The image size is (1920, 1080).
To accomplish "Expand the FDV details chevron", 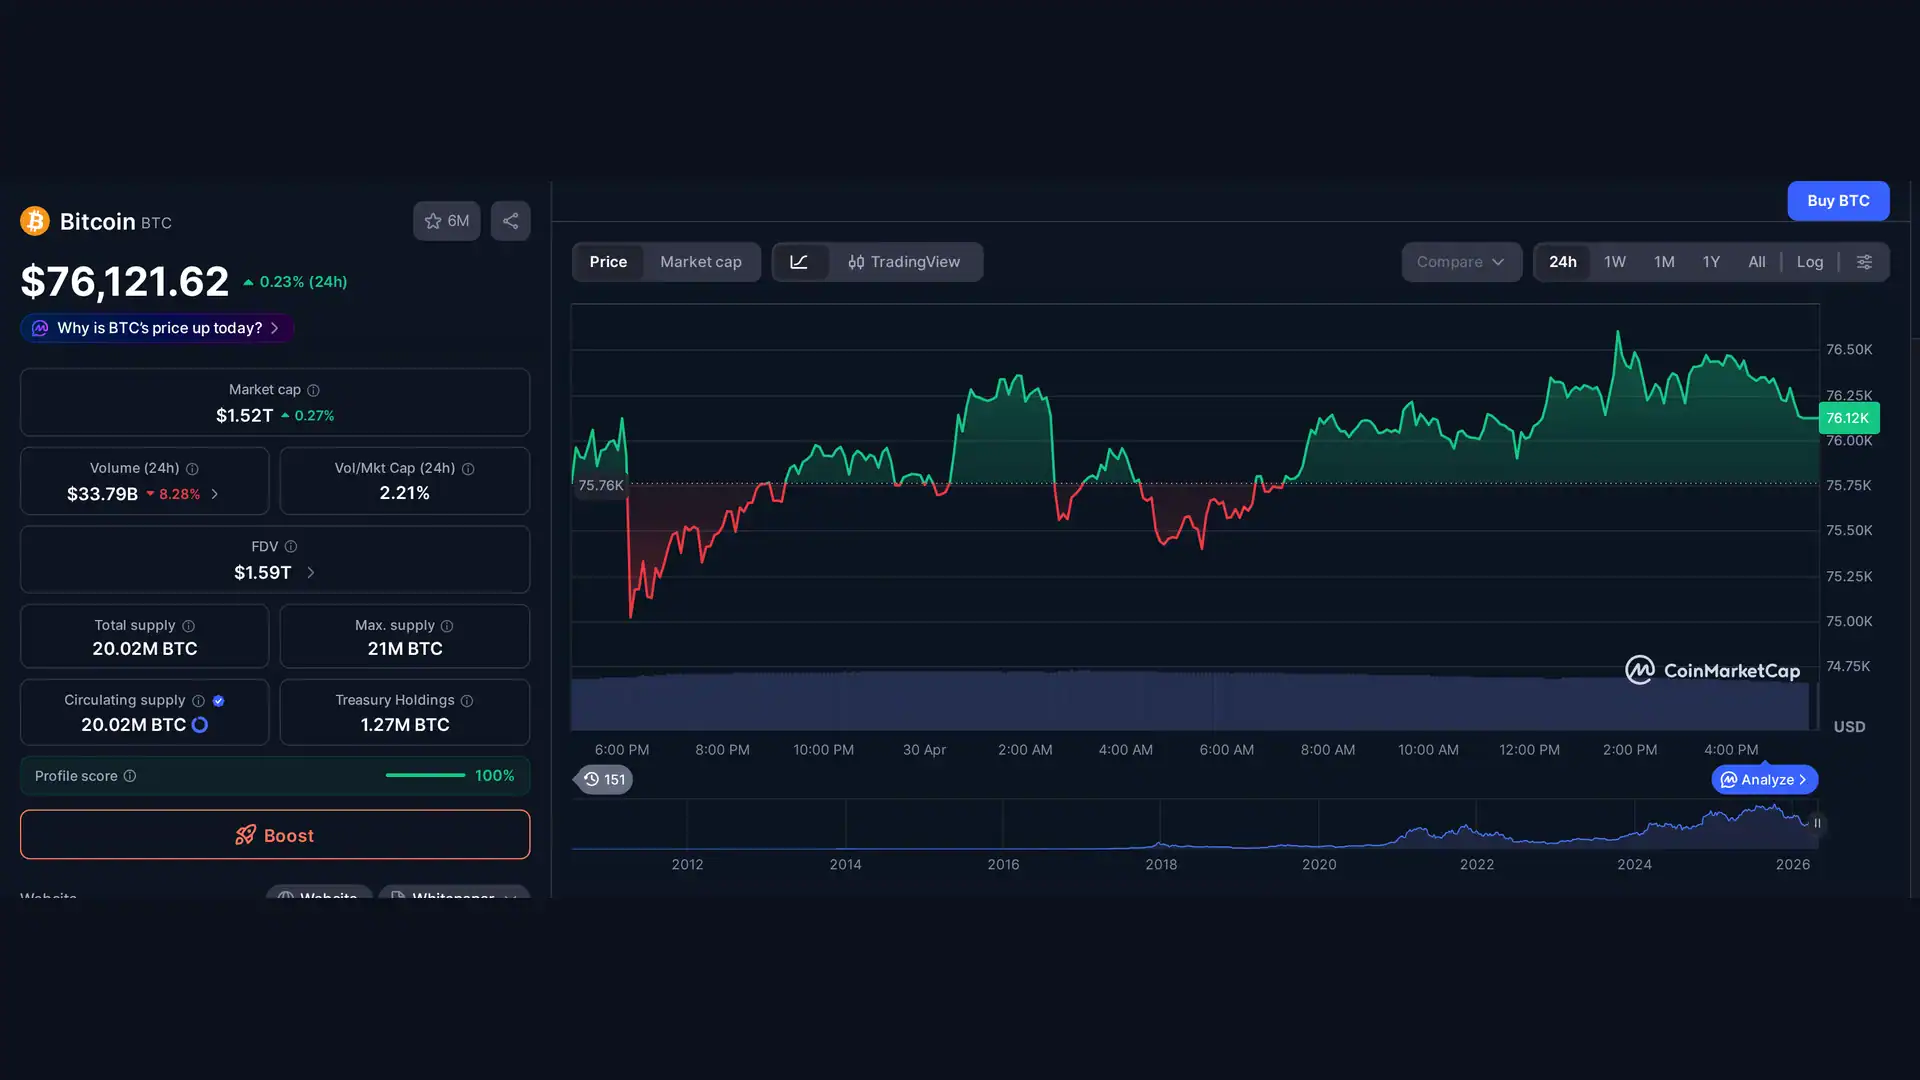I will point(311,573).
